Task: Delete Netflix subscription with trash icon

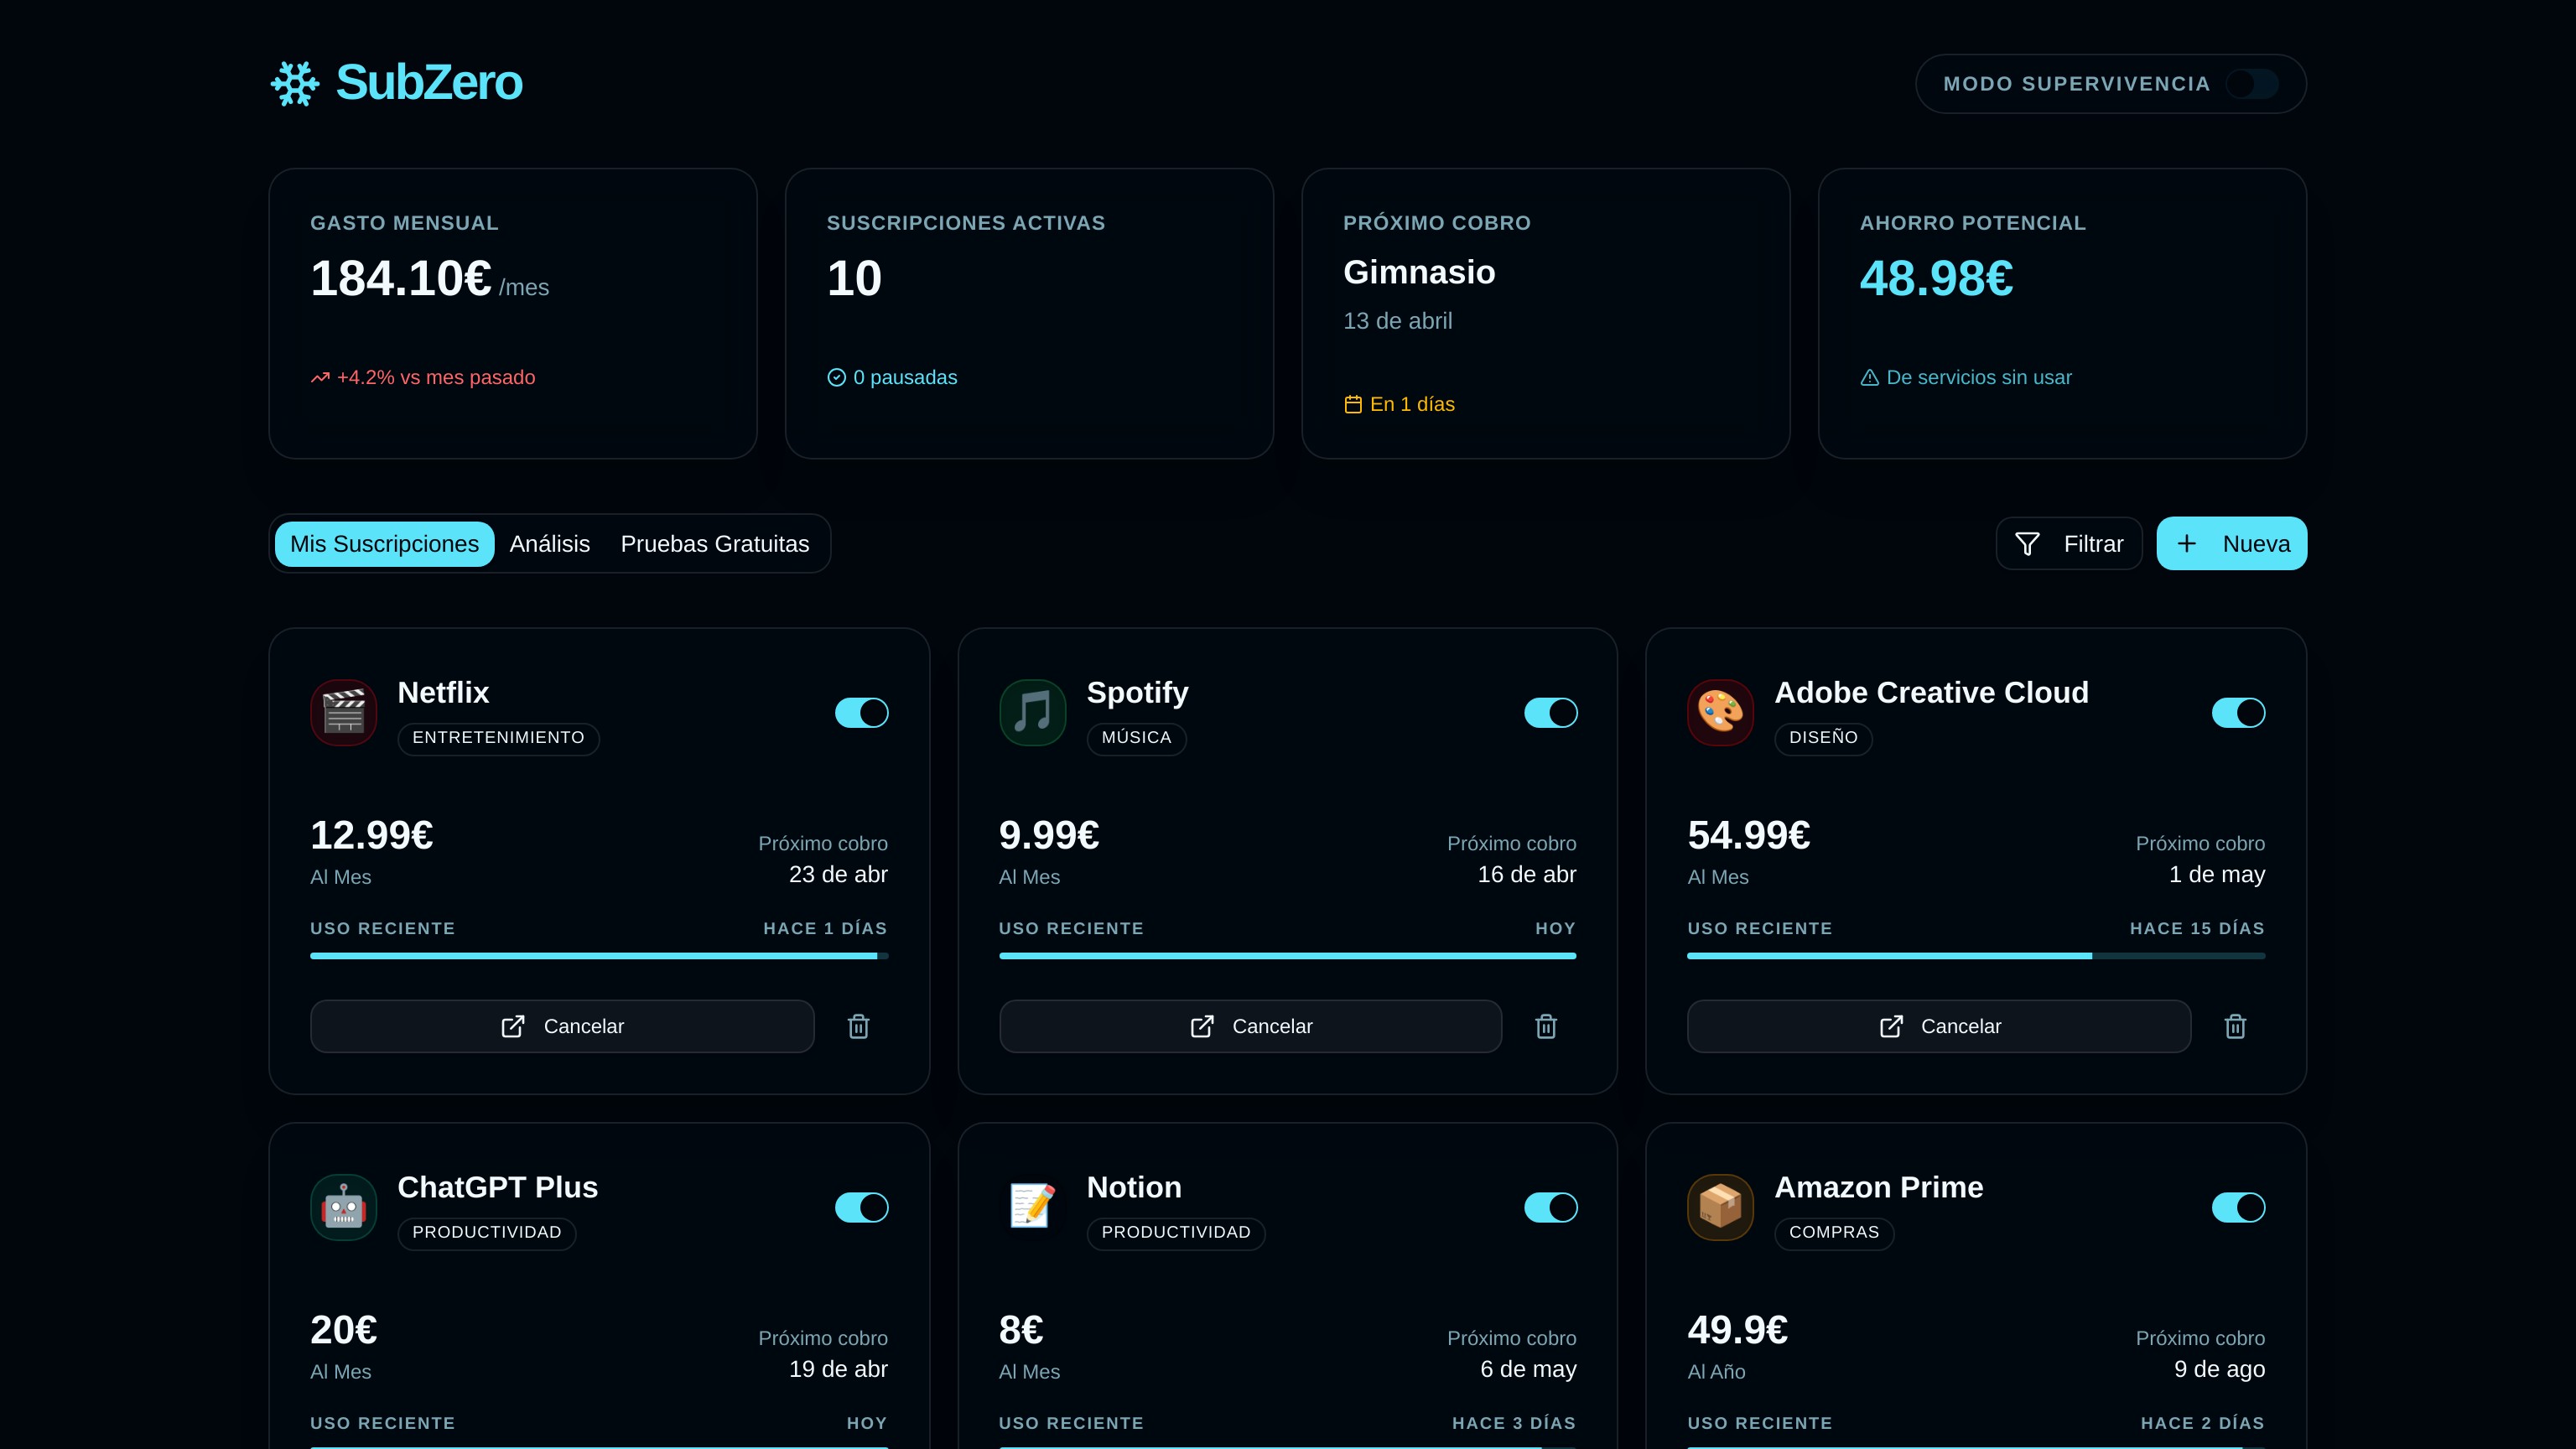Action: tap(858, 1026)
